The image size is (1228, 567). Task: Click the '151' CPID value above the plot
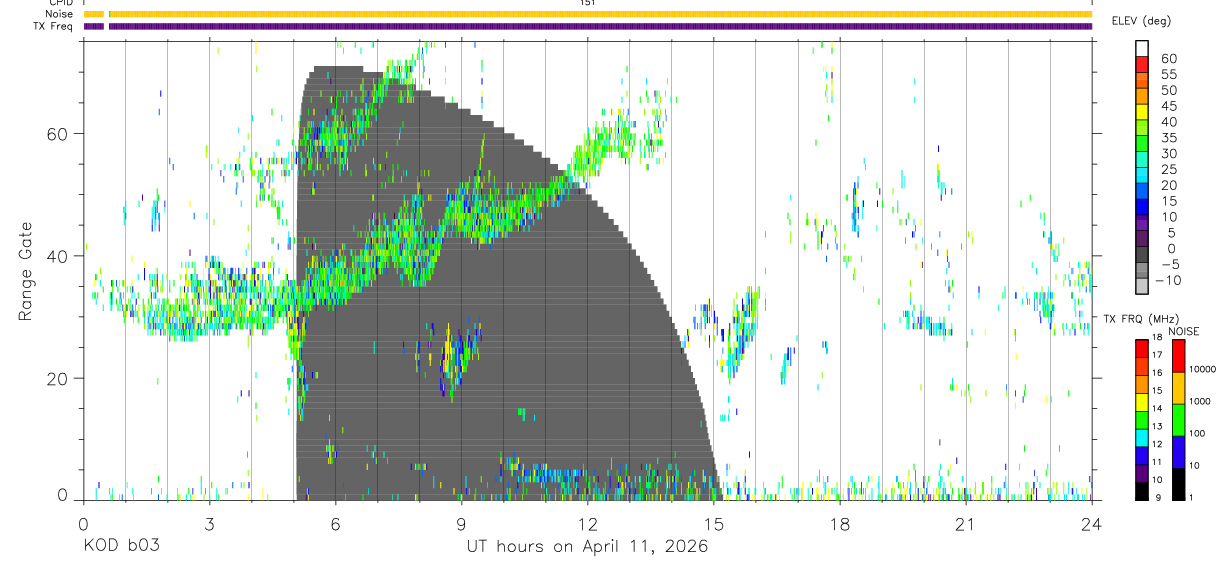[x=587, y=3]
